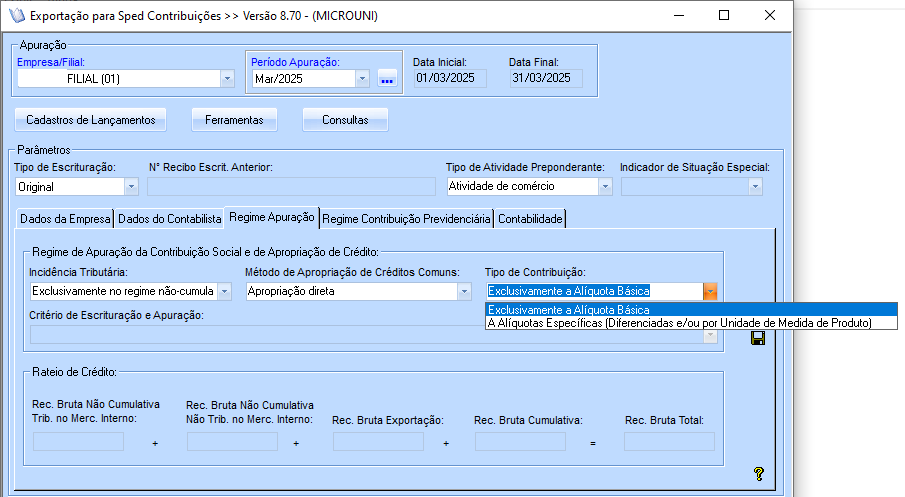Click the Rec. Bruta Total field
The image size is (905, 497).
669,442
